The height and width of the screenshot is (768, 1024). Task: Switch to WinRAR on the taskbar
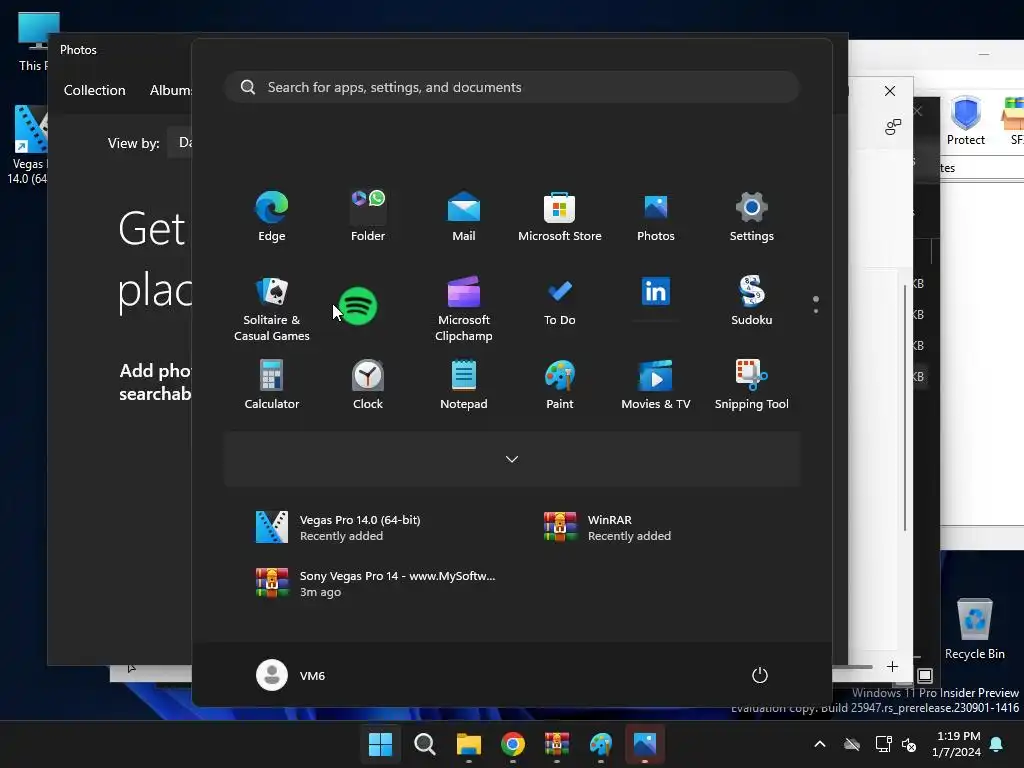pyautogui.click(x=556, y=744)
